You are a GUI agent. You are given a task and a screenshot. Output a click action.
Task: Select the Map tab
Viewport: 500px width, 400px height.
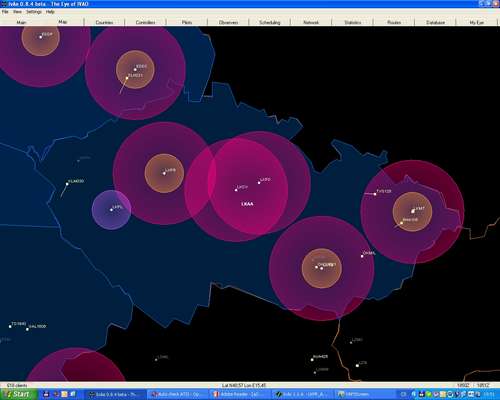point(63,22)
